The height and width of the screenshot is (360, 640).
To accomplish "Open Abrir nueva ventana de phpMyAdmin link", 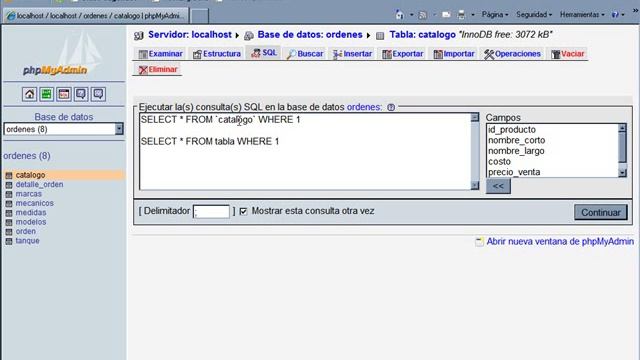I will point(560,242).
